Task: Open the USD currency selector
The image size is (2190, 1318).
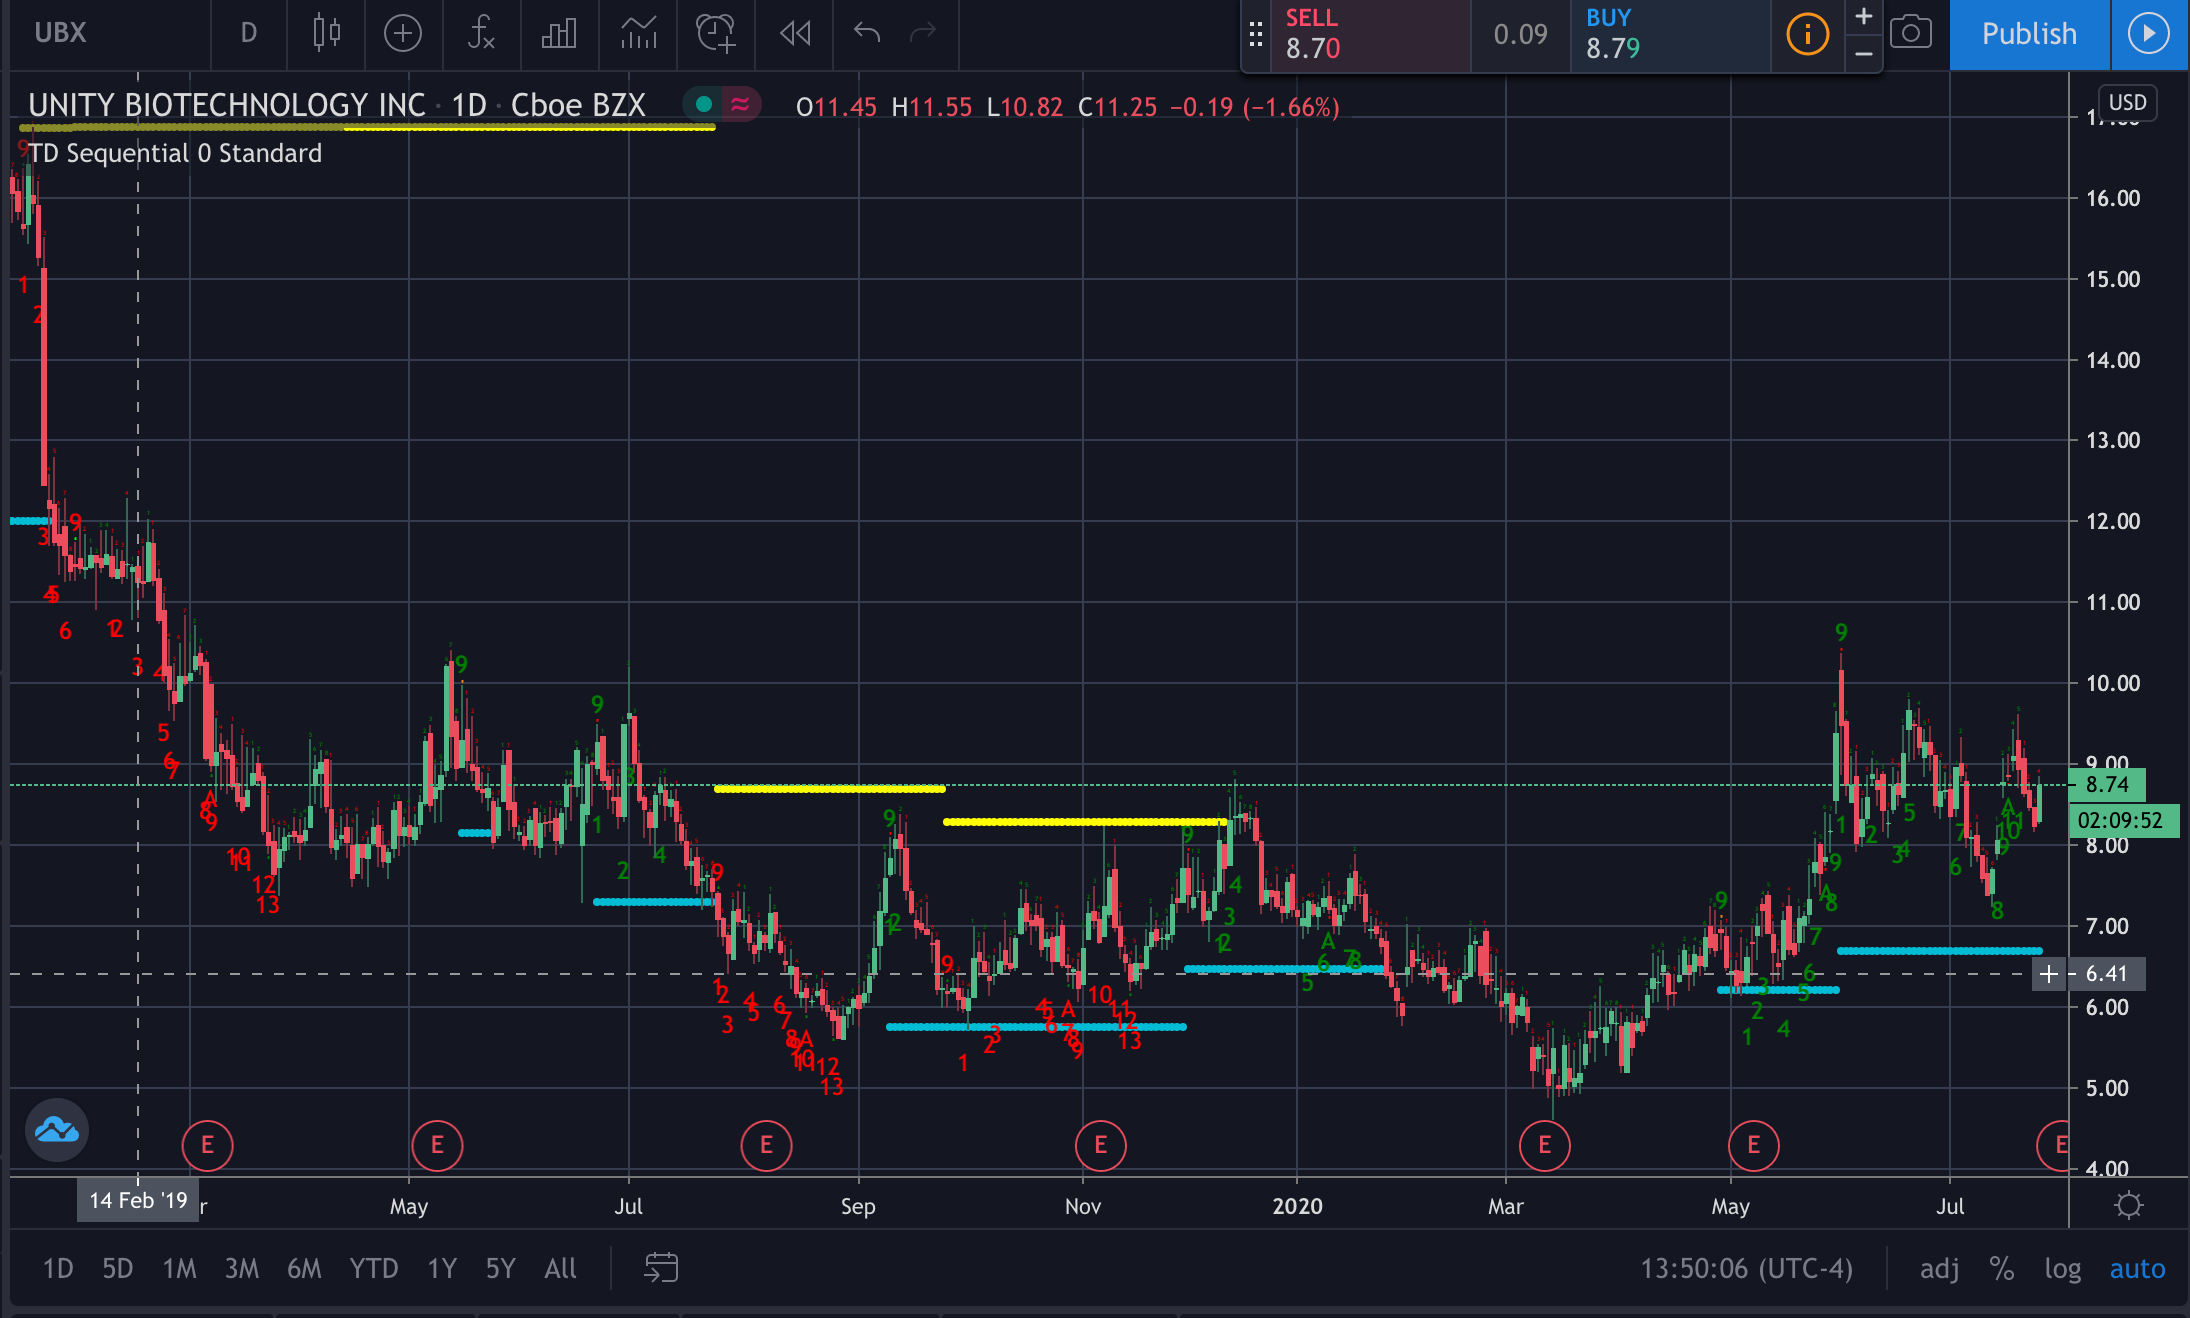Action: click(2127, 102)
